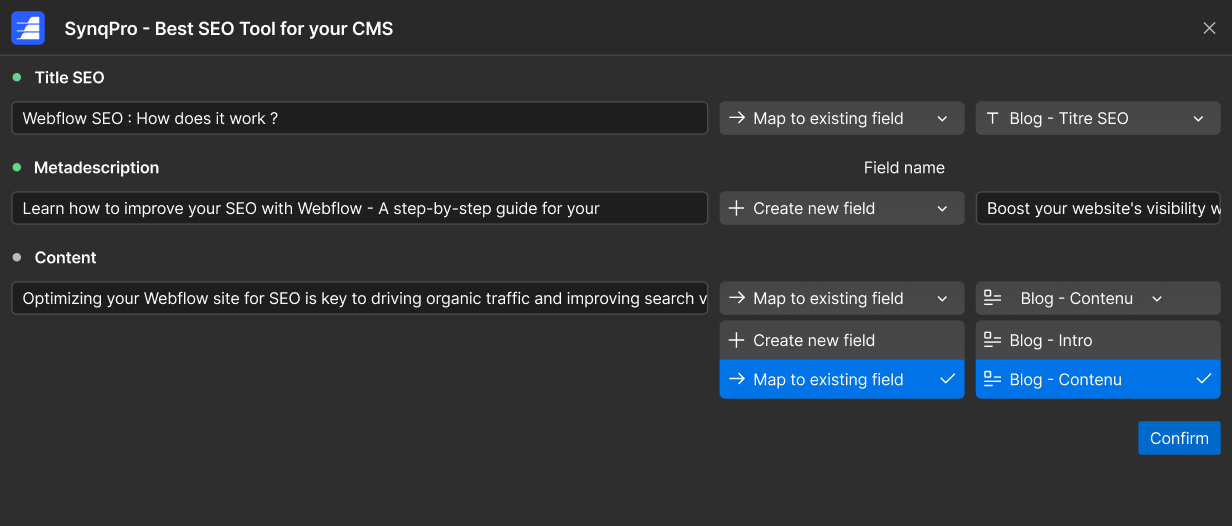This screenshot has height=526, width=1232.
Task: Click the plus icon in Create new field option
Action: coord(737,340)
